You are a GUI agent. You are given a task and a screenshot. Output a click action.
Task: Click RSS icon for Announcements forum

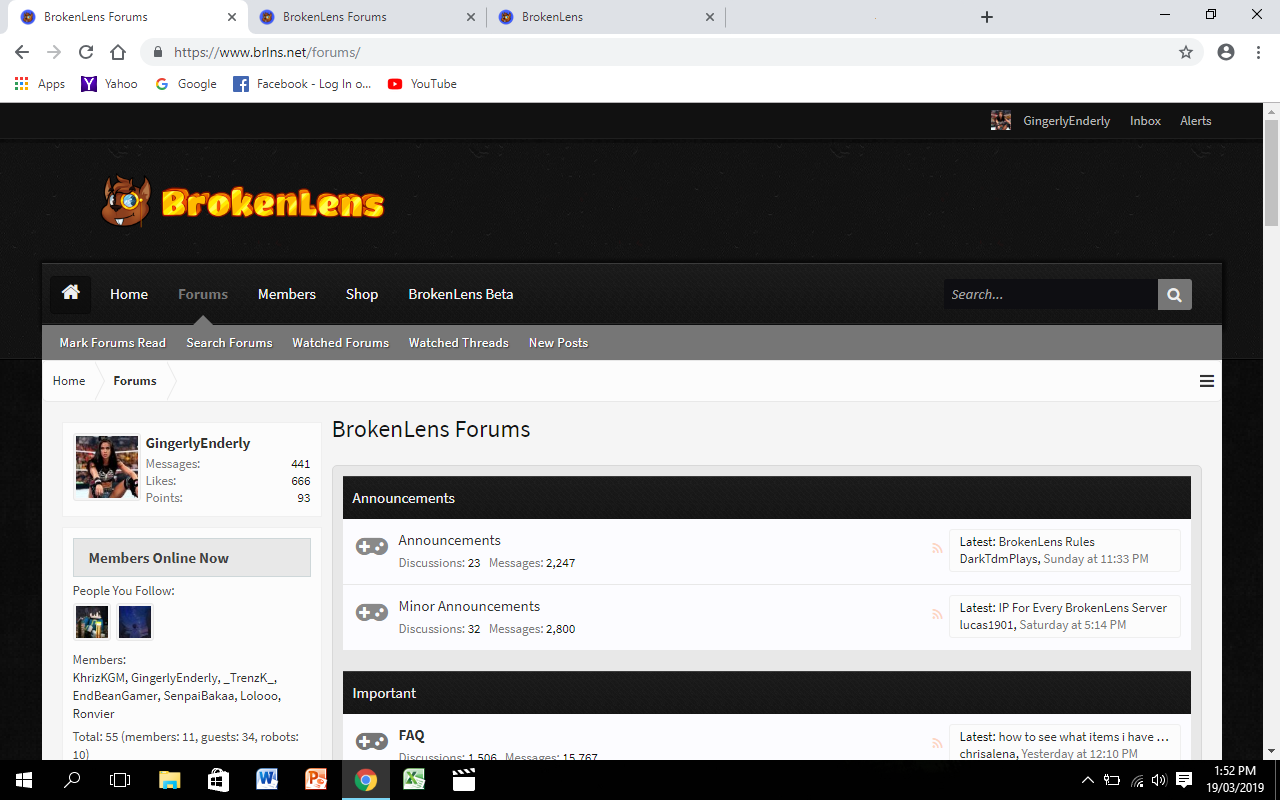[x=937, y=548]
